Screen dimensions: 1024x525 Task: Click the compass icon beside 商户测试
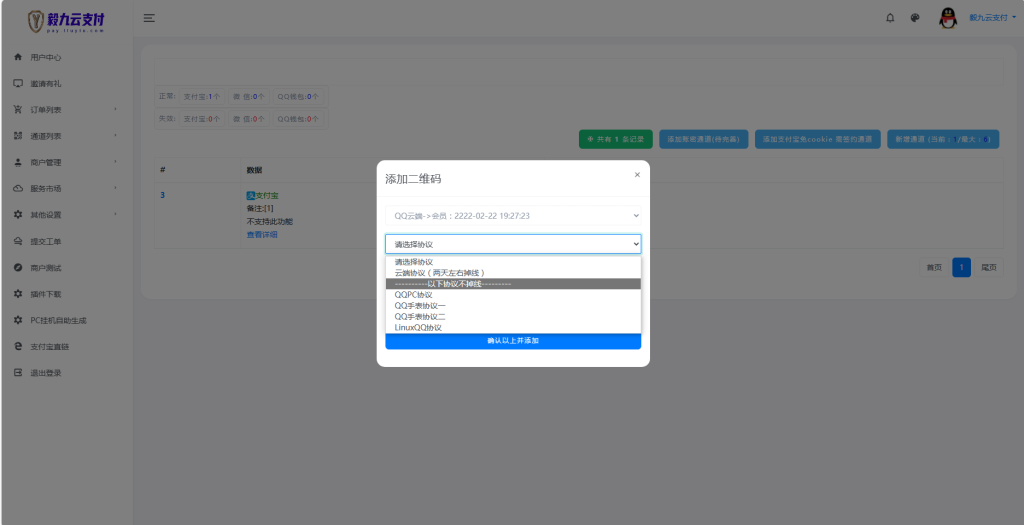tap(18, 268)
